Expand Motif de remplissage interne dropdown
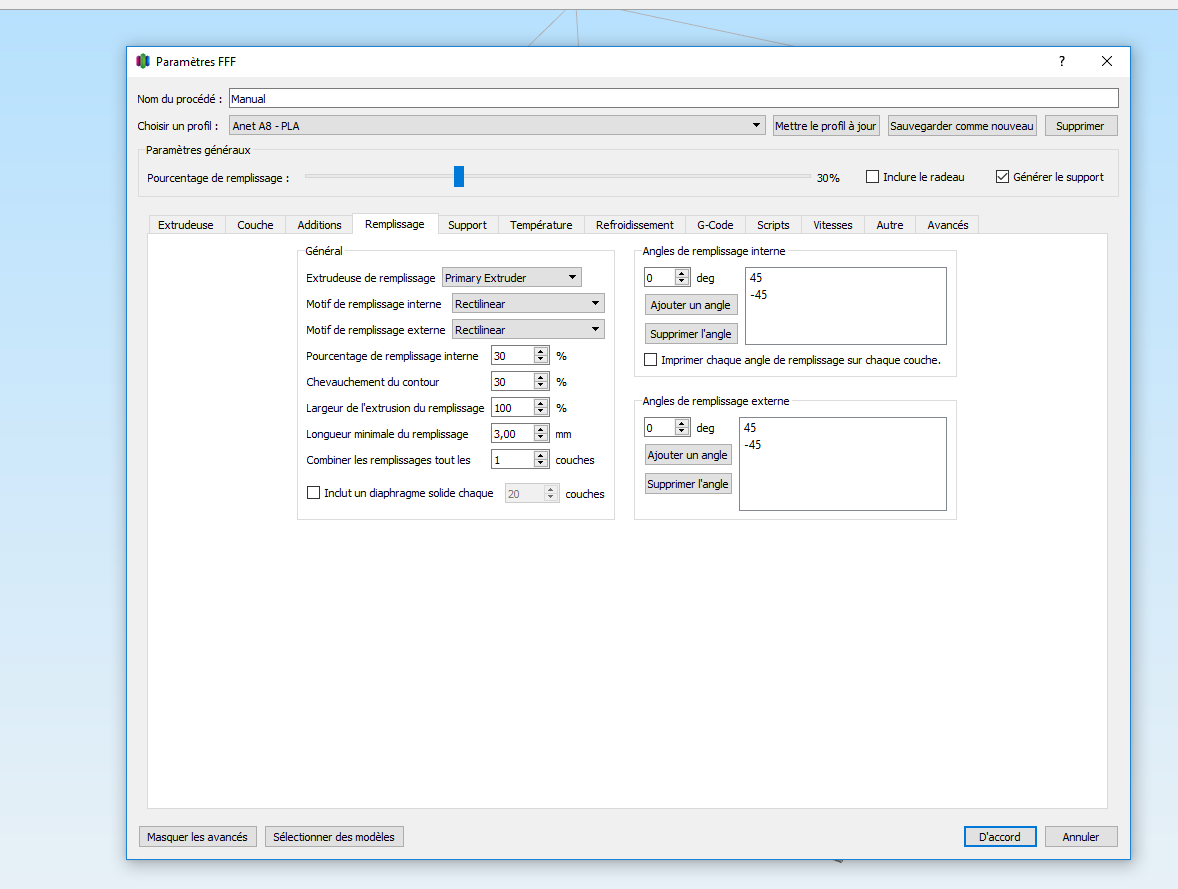Viewport: 1178px width, 889px height. (528, 304)
